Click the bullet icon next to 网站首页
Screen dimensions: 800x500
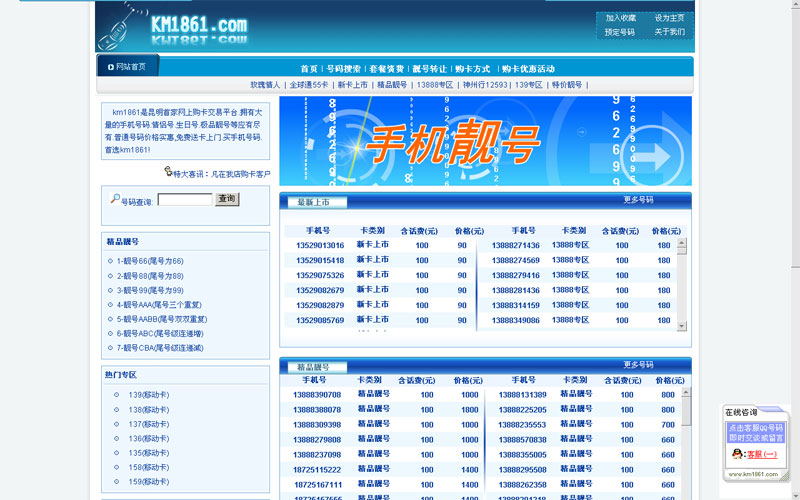click(x=109, y=67)
